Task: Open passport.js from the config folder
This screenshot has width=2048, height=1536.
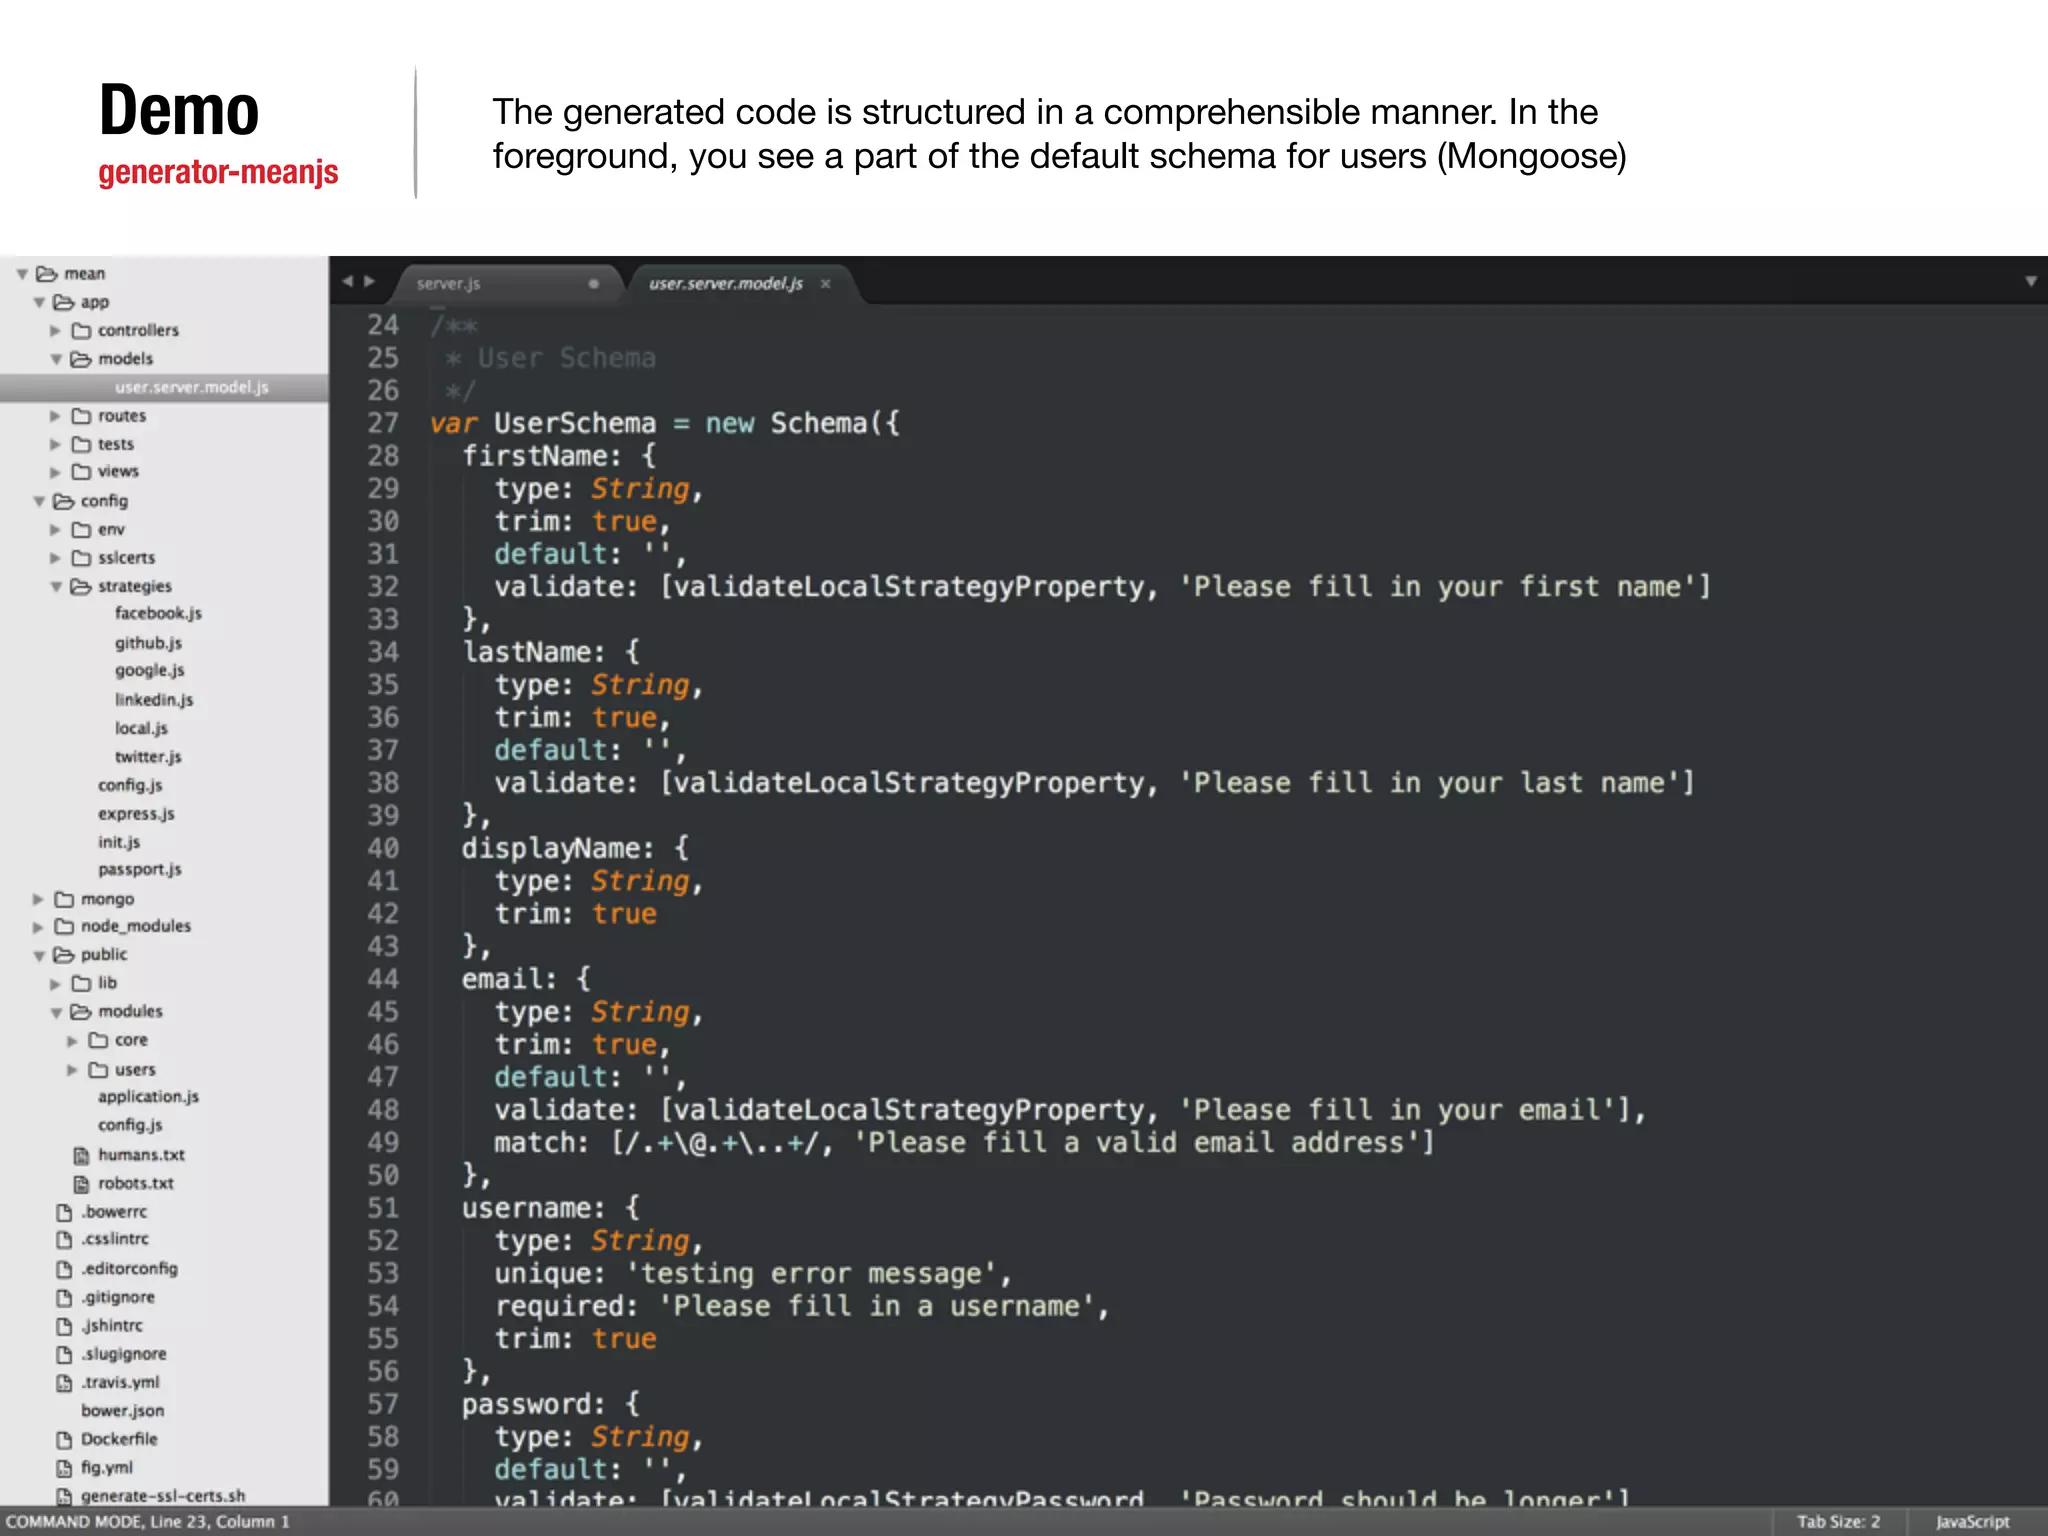Action: (140, 870)
